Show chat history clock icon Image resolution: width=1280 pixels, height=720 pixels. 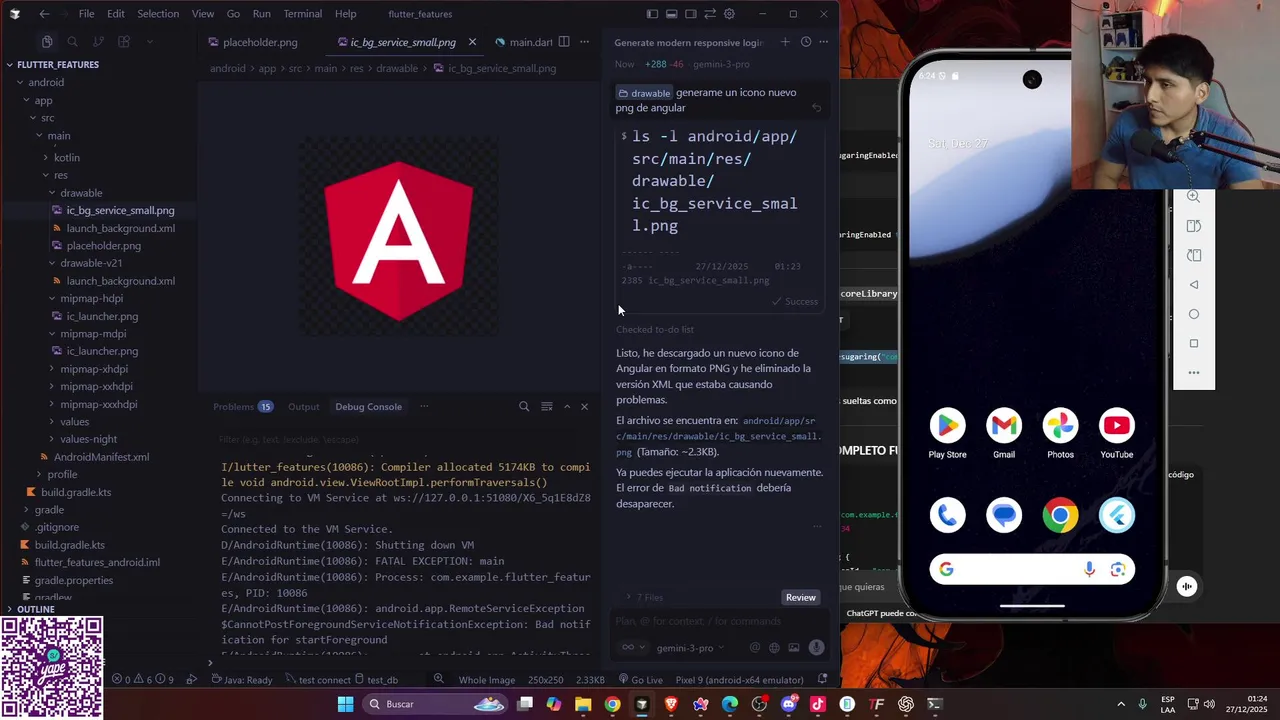[805, 42]
